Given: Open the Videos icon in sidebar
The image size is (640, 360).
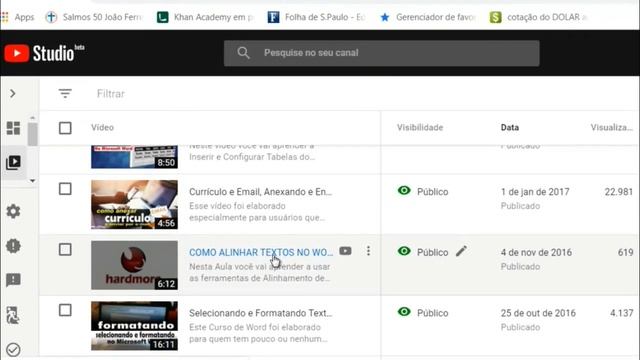Looking at the screenshot, I should (x=13, y=162).
